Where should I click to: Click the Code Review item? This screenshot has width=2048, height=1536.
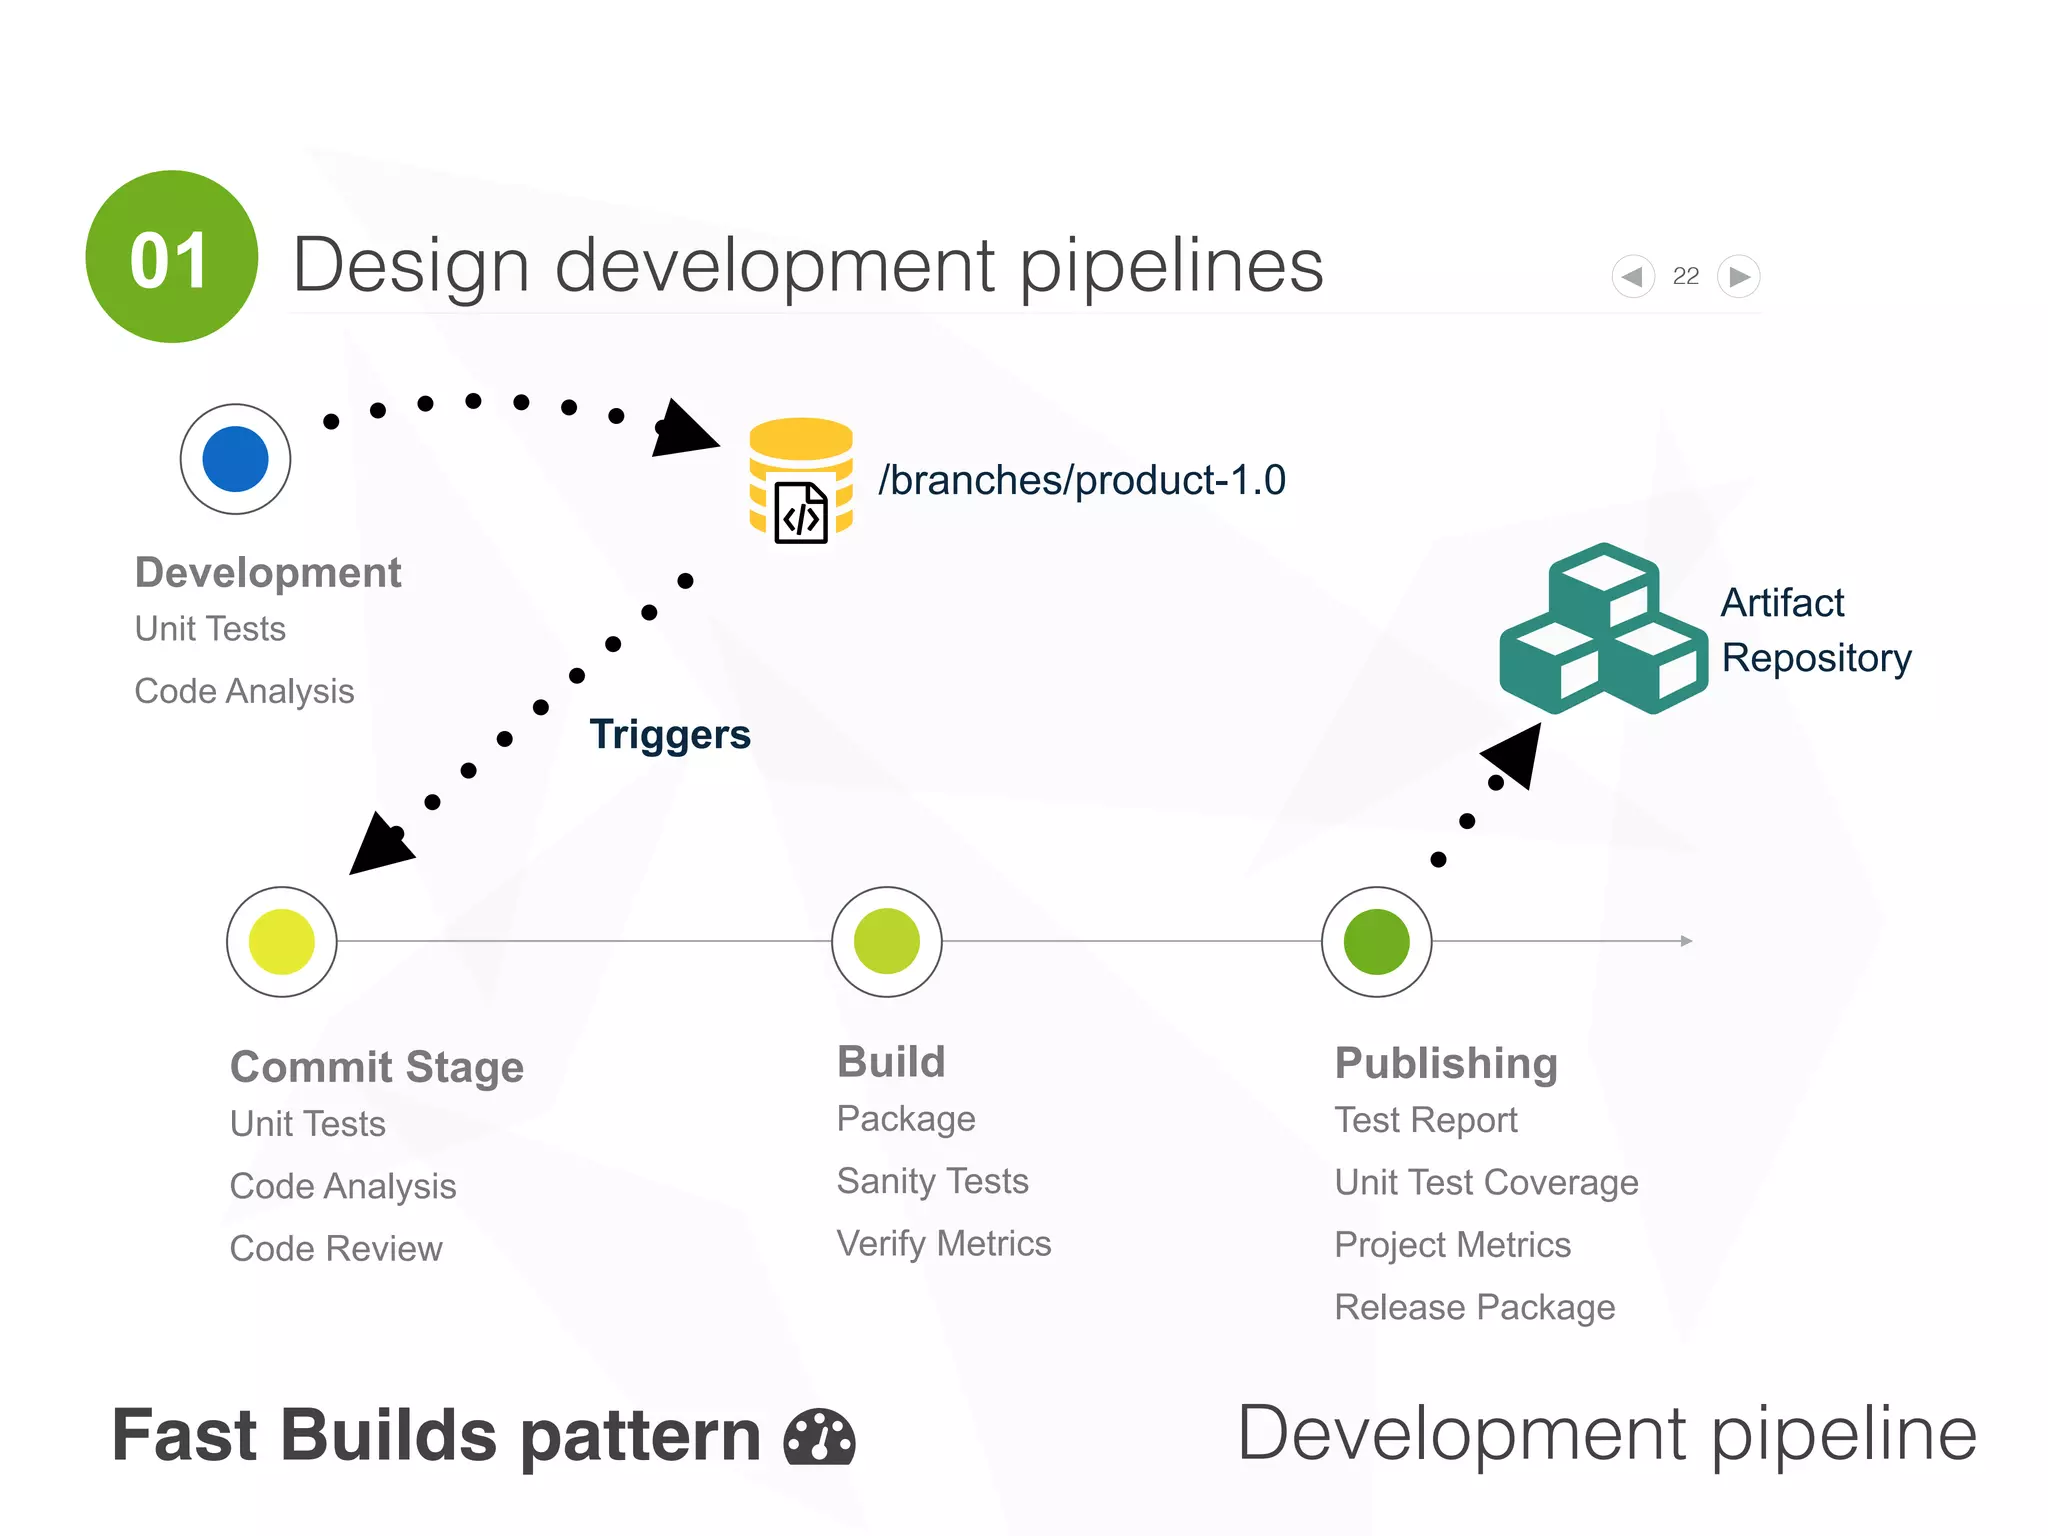click(336, 1249)
